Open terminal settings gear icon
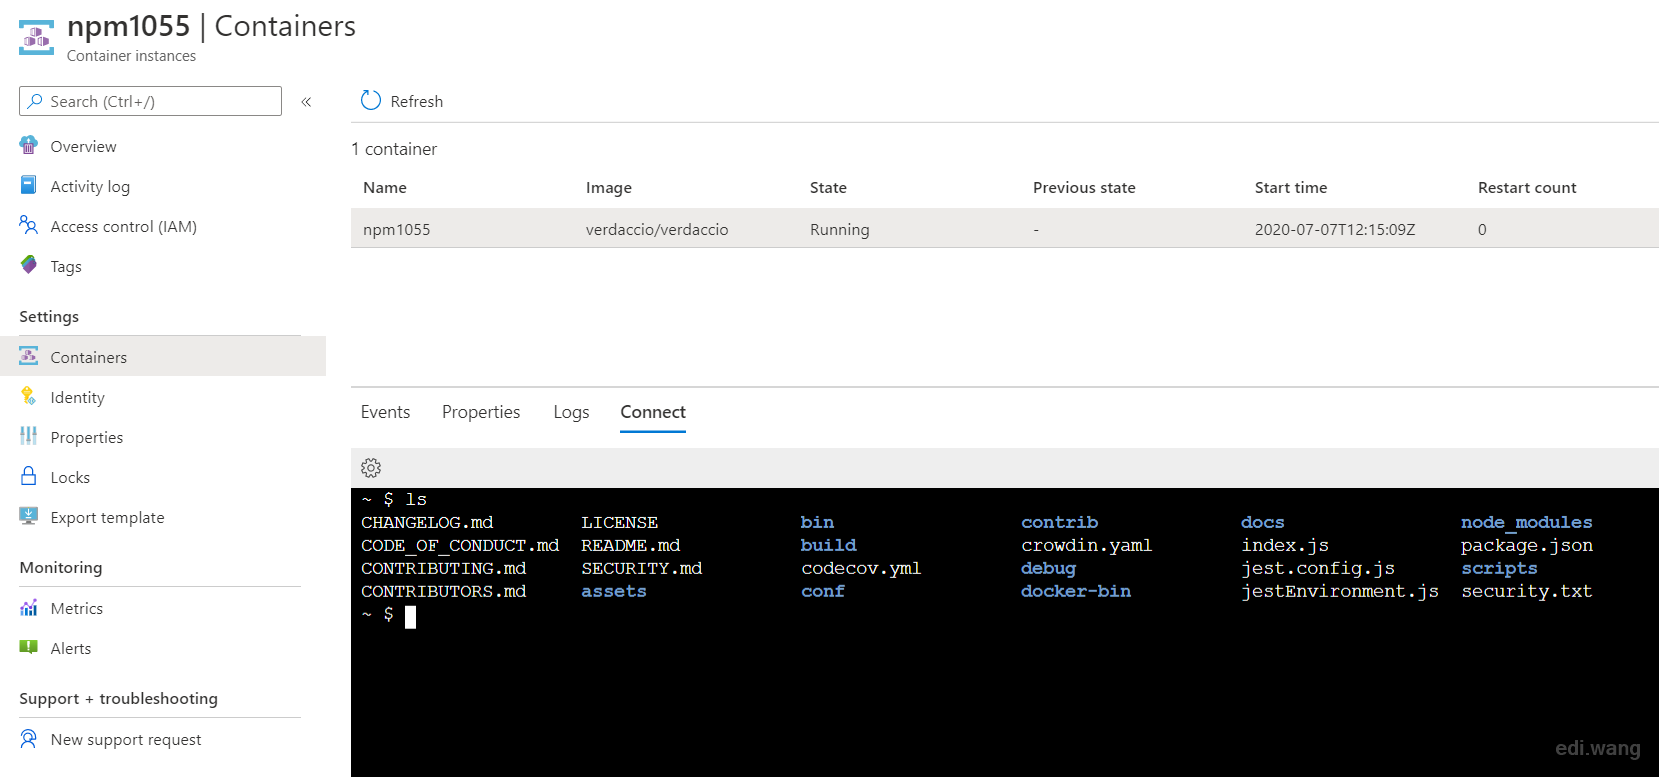This screenshot has width=1659, height=777. point(371,468)
